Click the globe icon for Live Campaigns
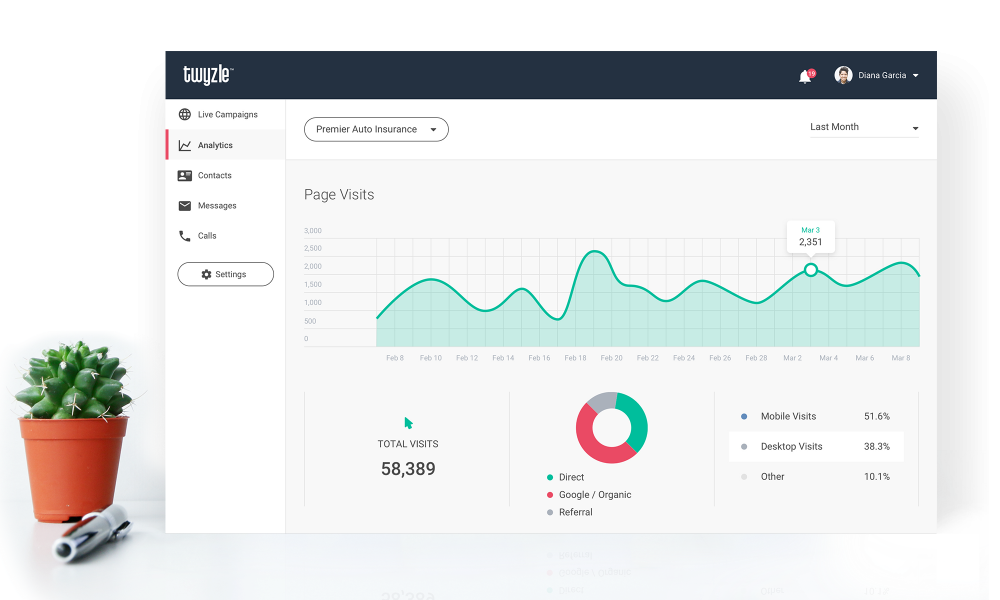 click(184, 115)
